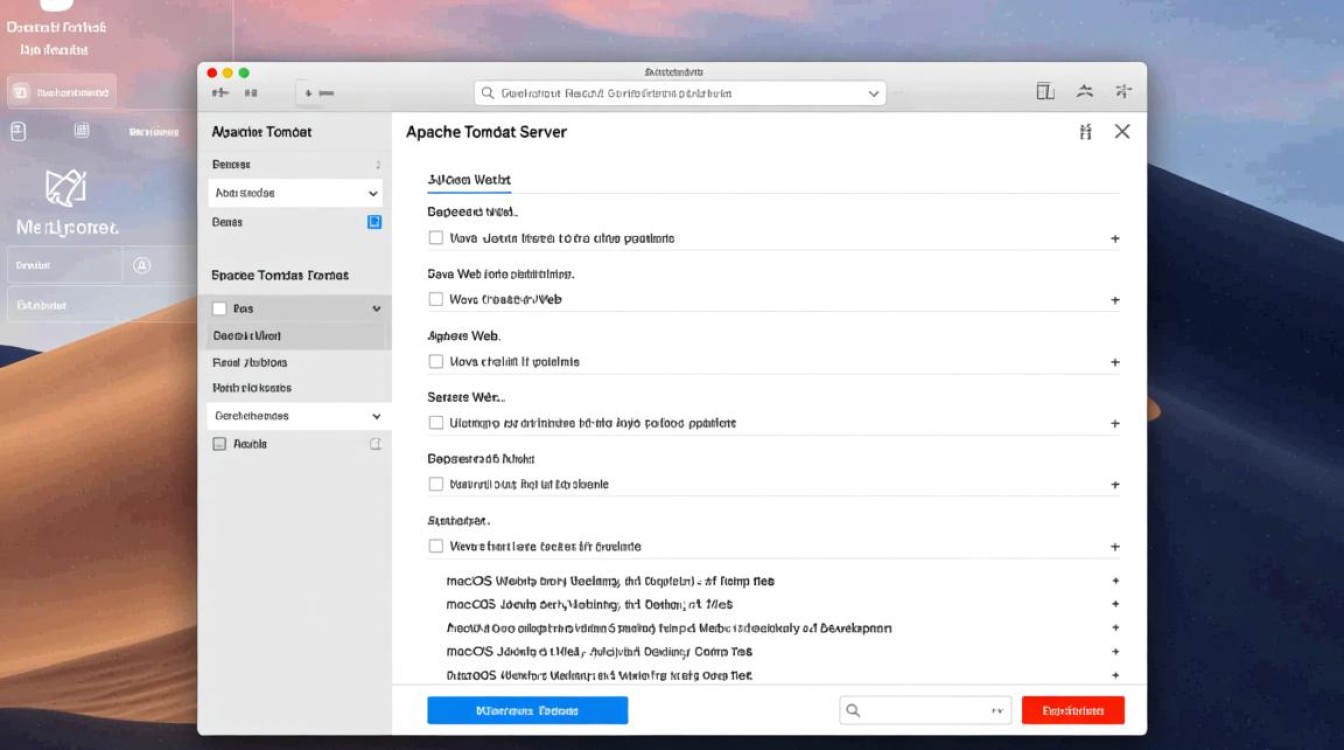Click the blue button at the dialog bottom
Screen dimensions: 1344x750
click(527, 711)
